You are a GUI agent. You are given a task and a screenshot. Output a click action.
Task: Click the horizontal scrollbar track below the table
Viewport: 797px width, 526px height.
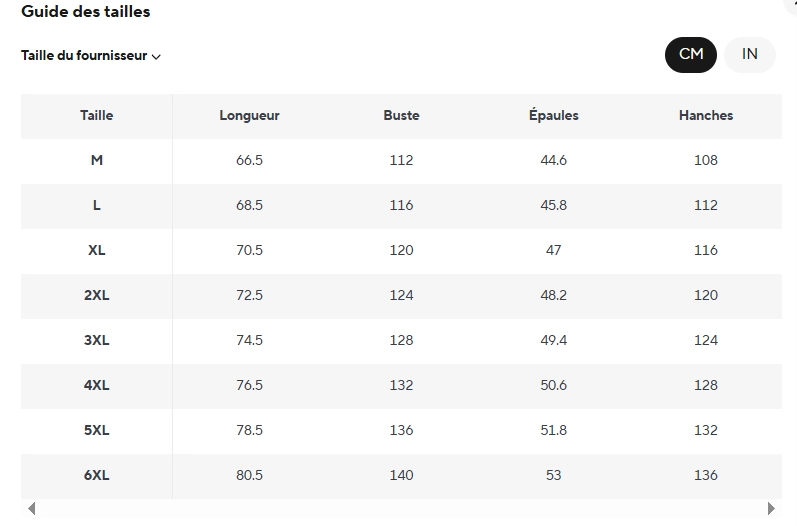(x=401, y=508)
